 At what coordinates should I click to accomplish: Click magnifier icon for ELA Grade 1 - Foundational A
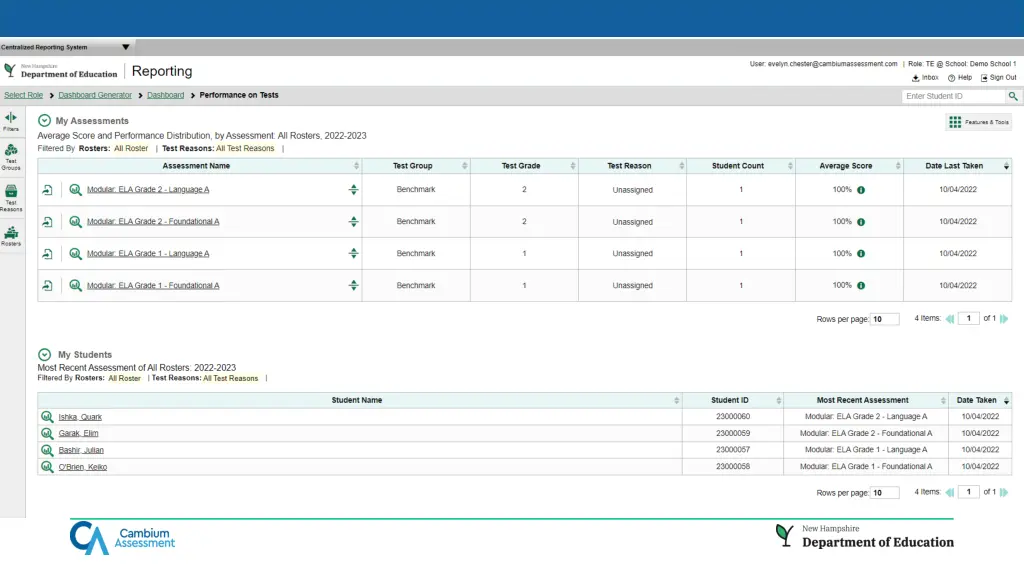(76, 285)
